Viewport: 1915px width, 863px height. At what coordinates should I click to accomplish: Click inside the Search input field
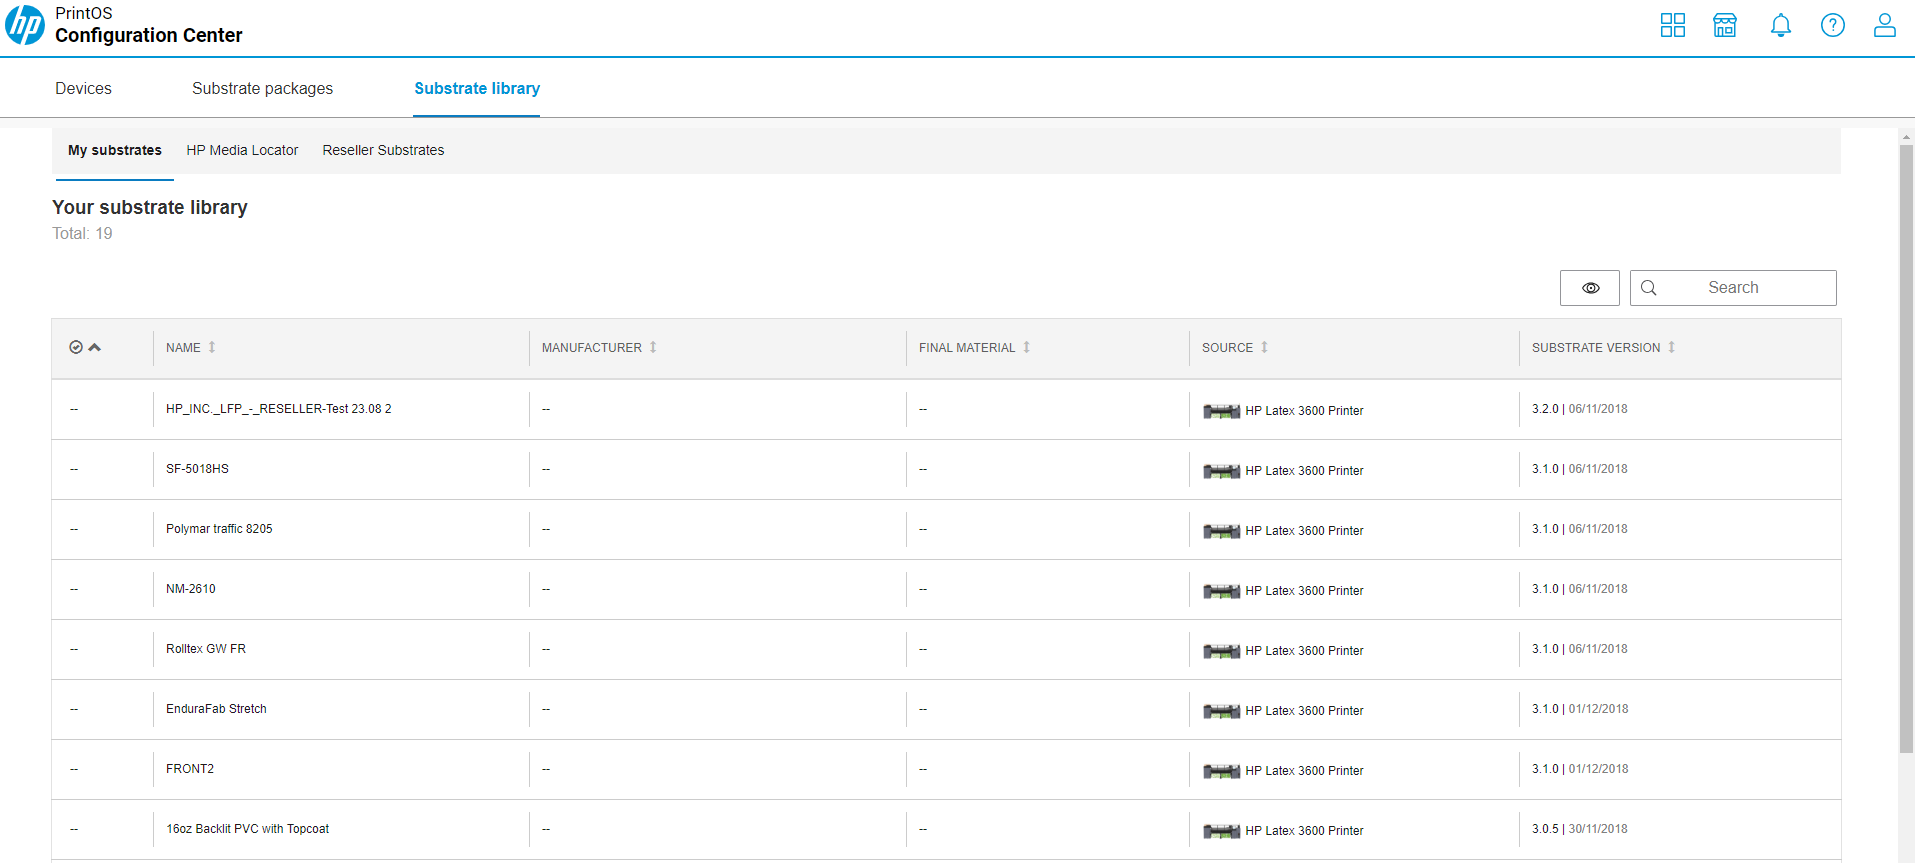click(1733, 288)
